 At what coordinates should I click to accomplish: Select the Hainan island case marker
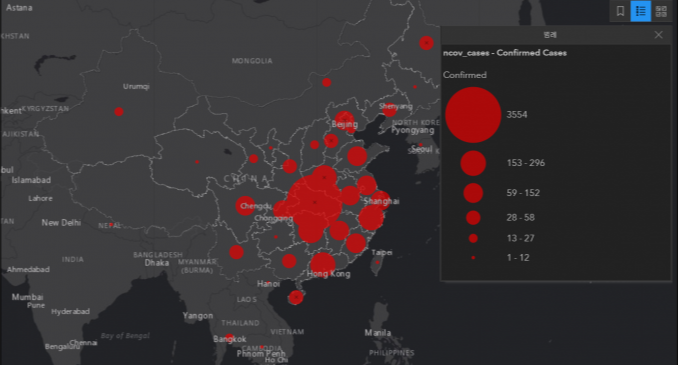[x=296, y=297]
